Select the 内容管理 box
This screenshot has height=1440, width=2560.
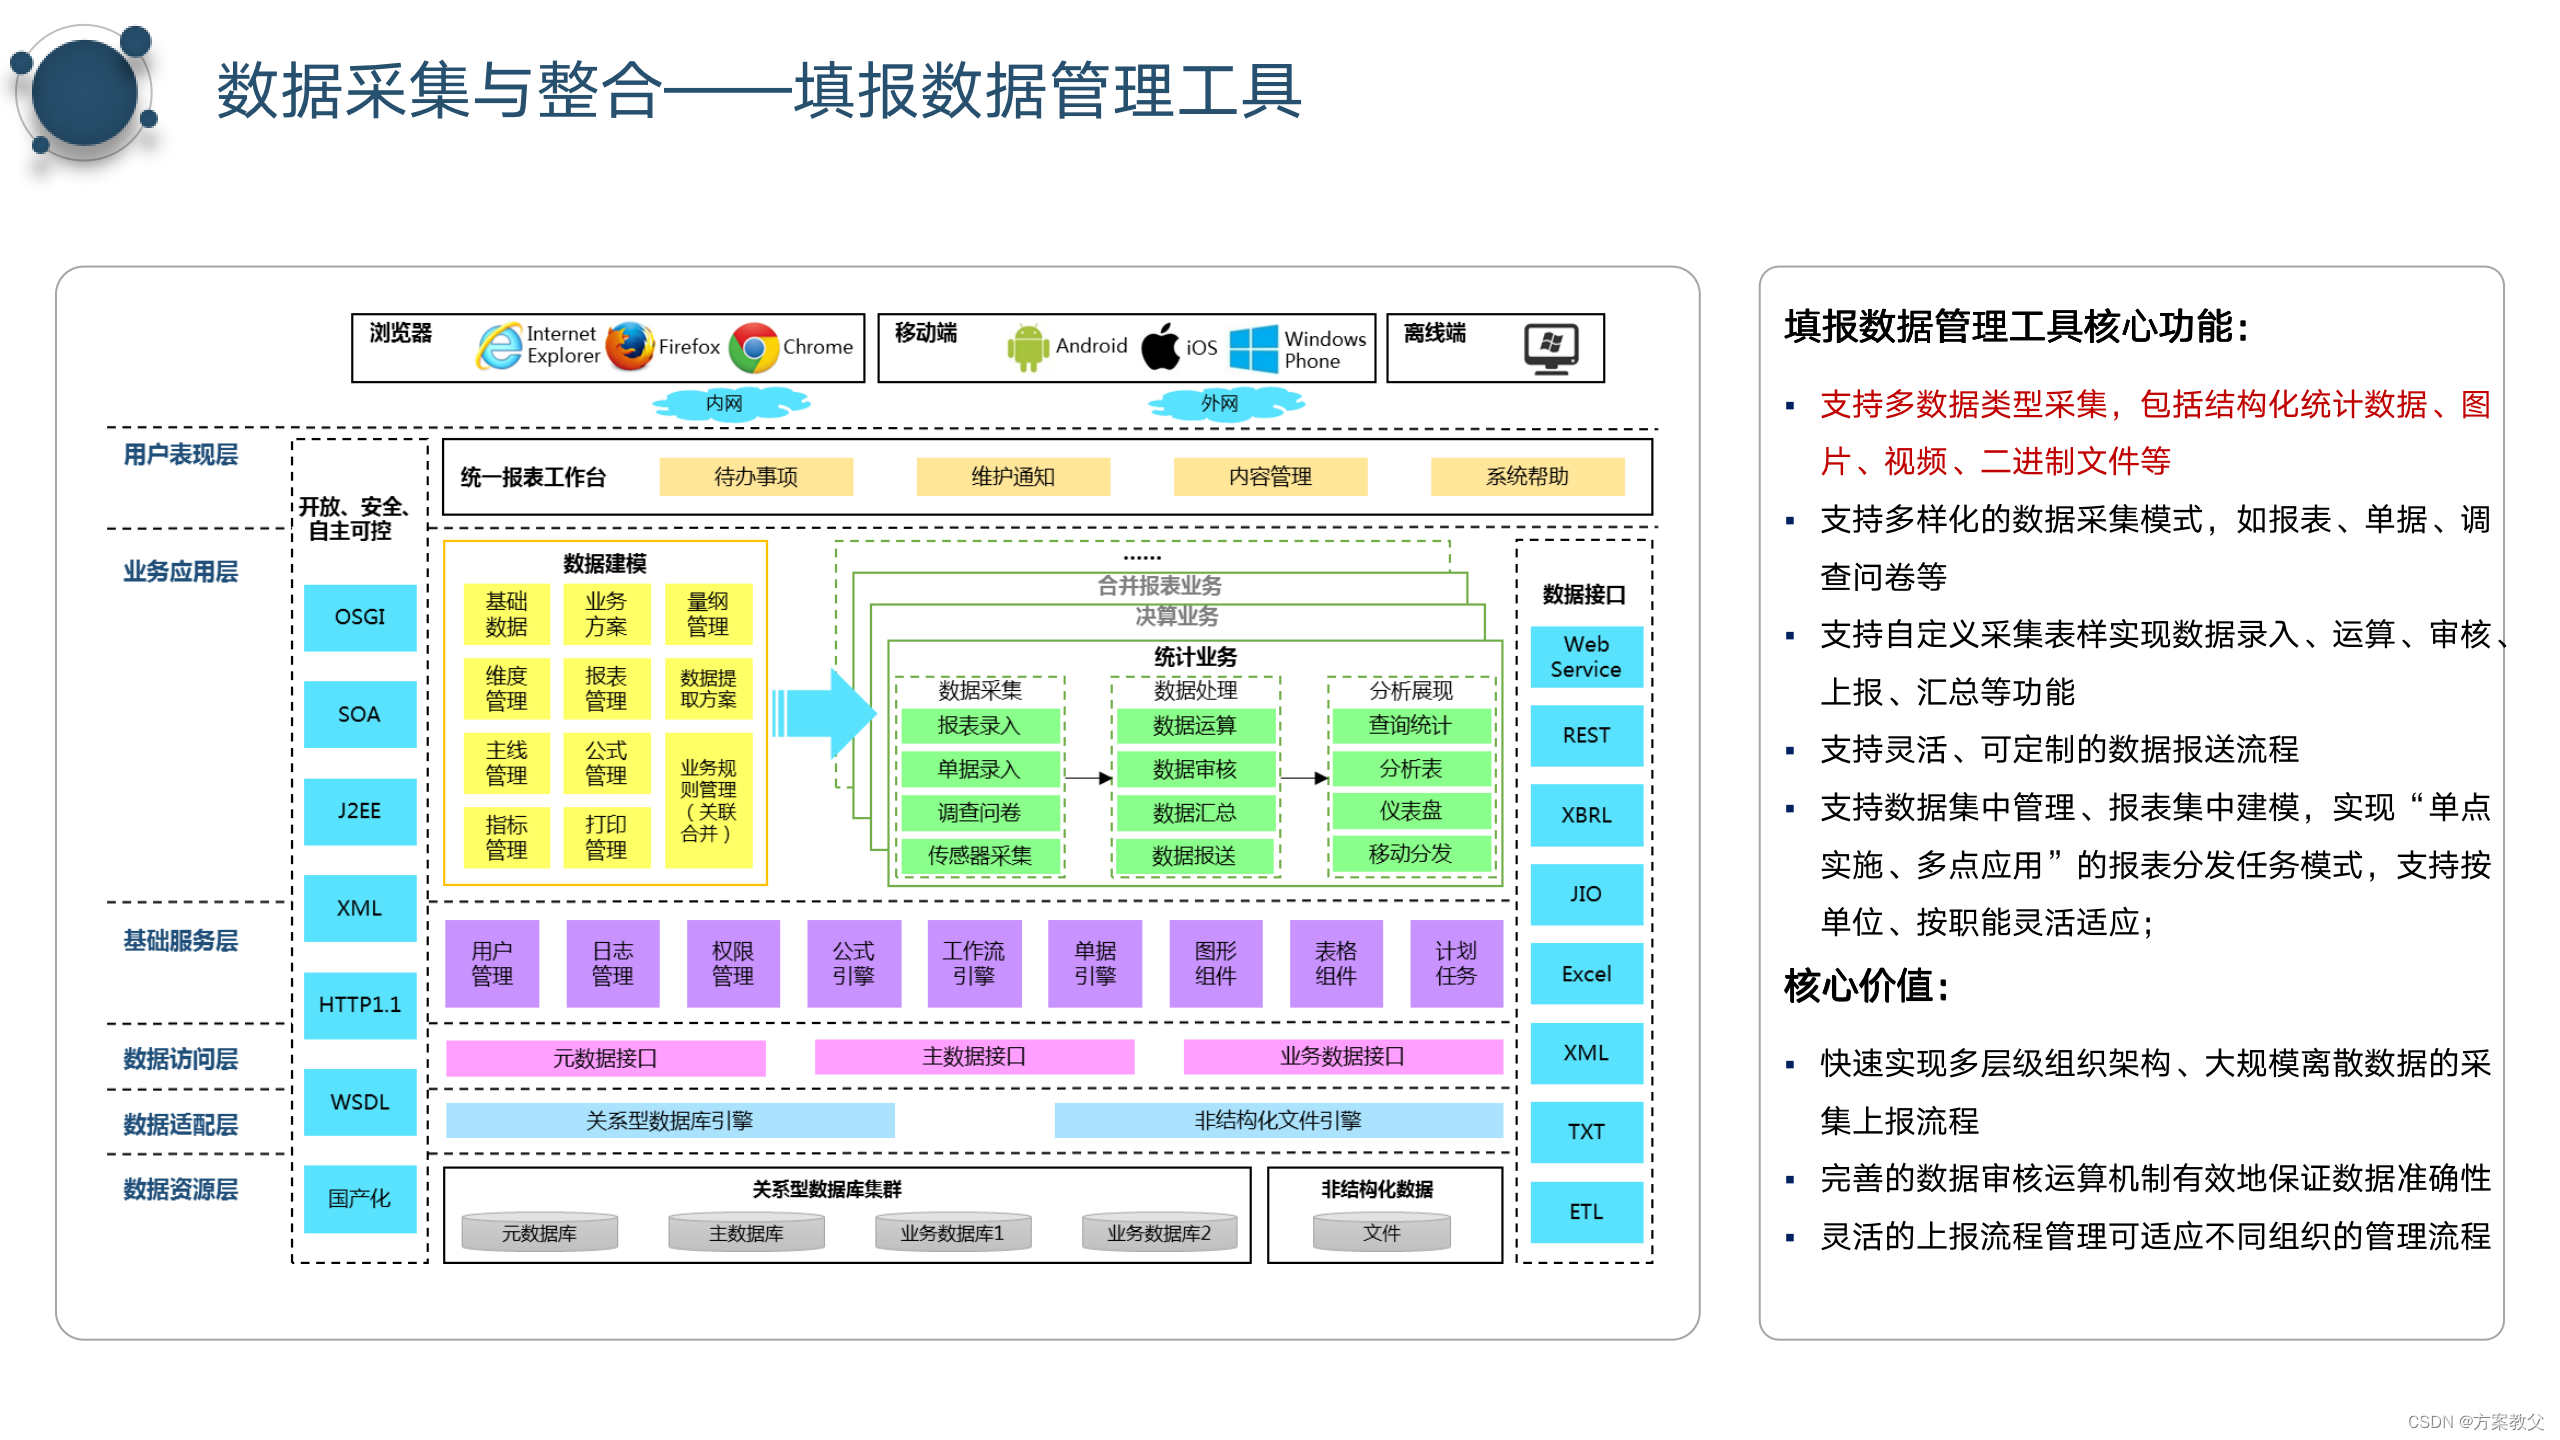(1270, 476)
